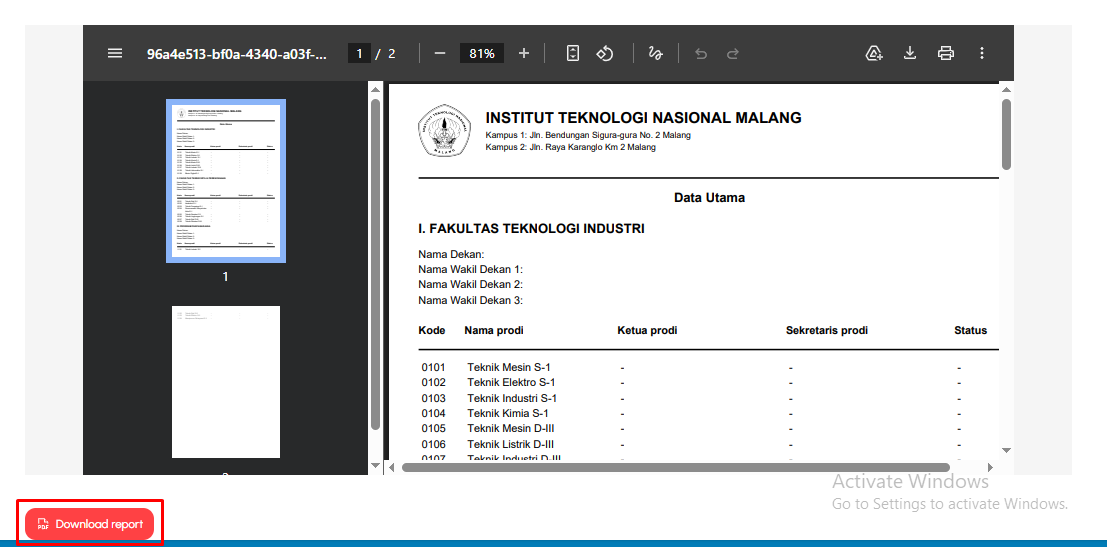Click the 'Nama prodi' column header

[x=493, y=330]
